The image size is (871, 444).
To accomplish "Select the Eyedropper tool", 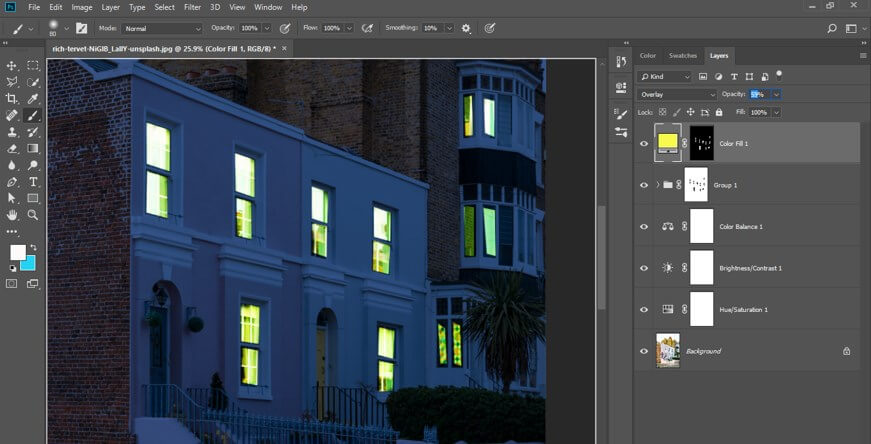I will (33, 99).
